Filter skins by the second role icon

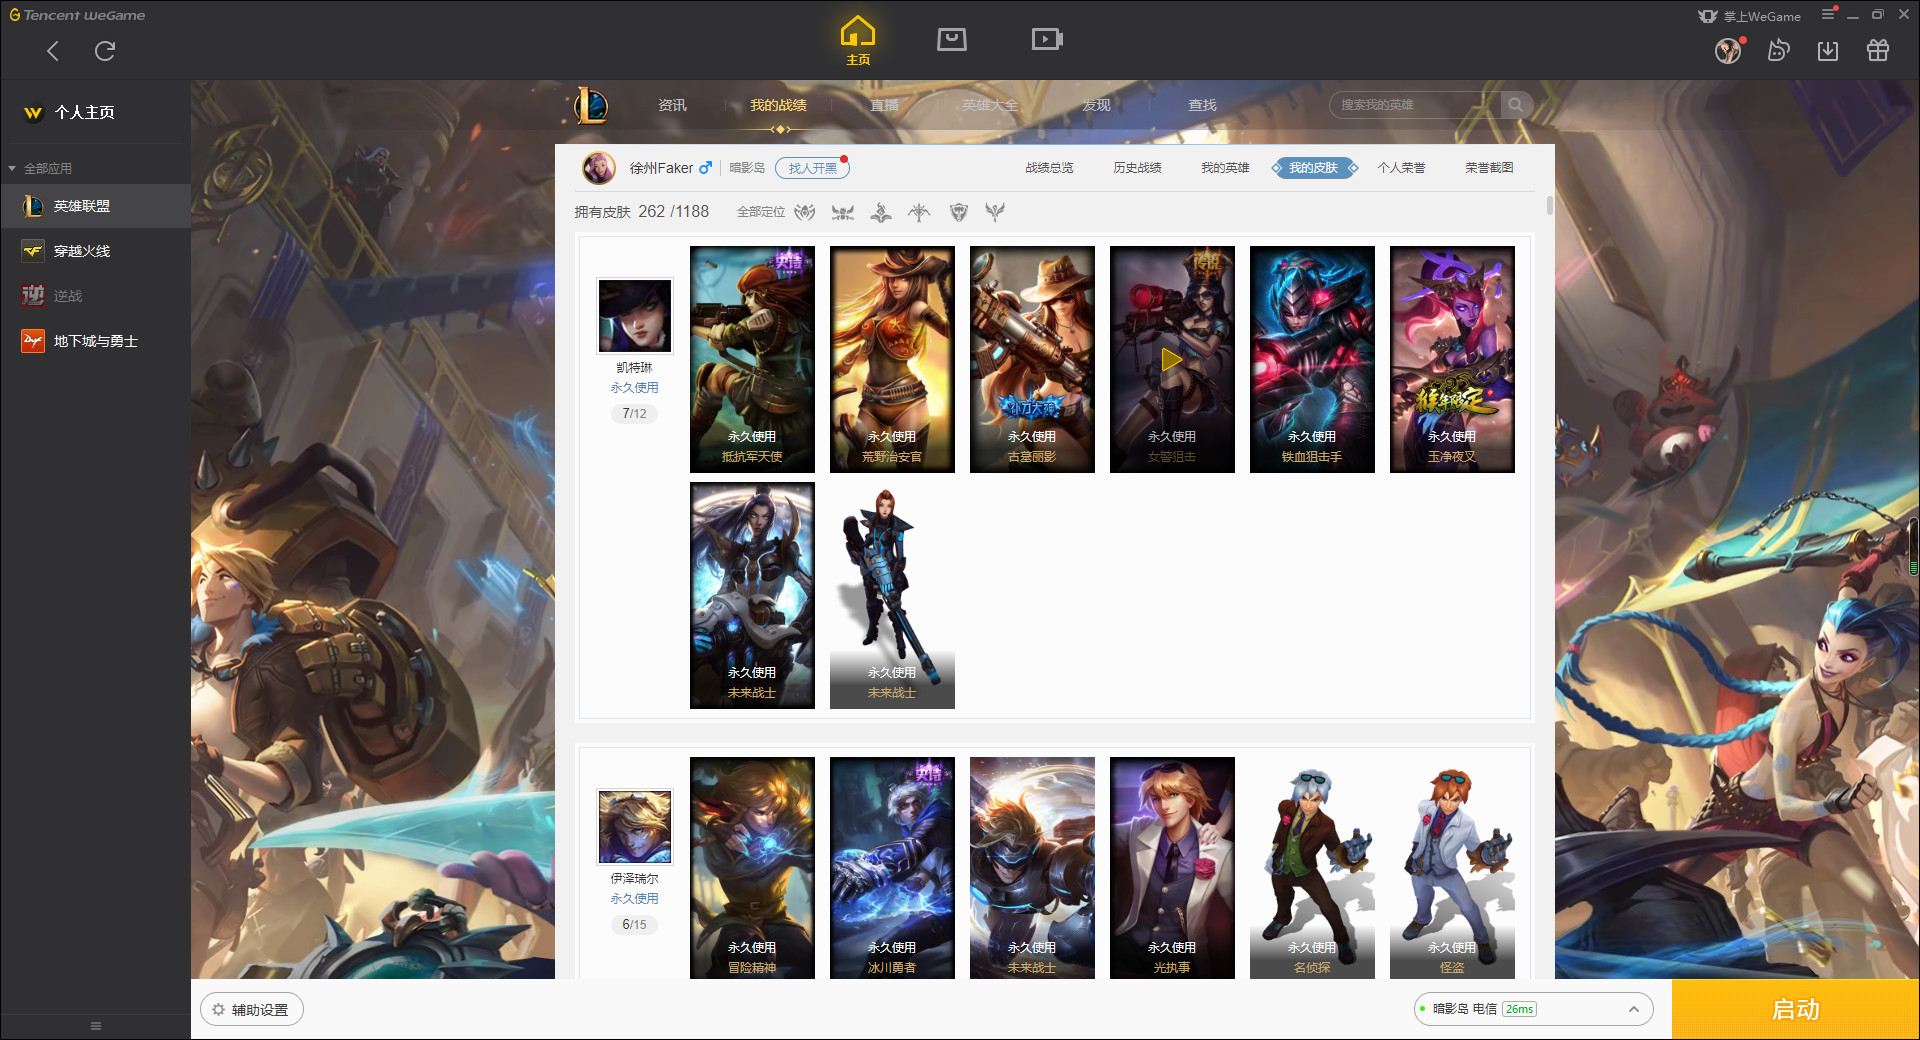(843, 212)
